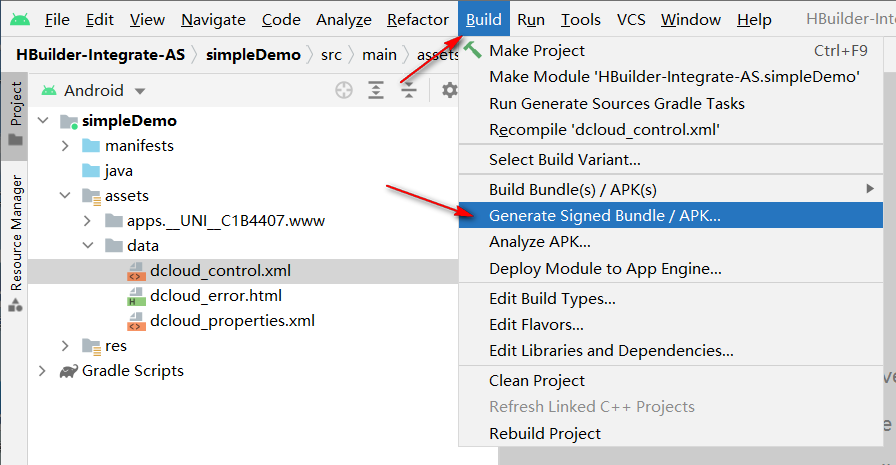The image size is (896, 465).
Task: Expand the res folder chevron
Action: [x=65, y=346]
